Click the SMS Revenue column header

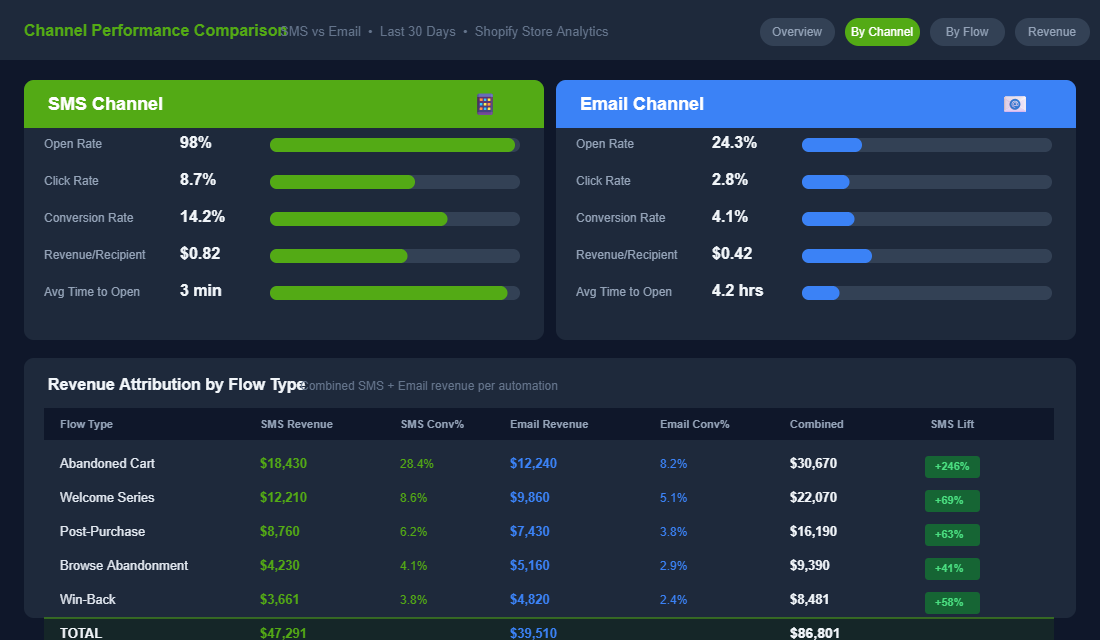[x=295, y=424]
